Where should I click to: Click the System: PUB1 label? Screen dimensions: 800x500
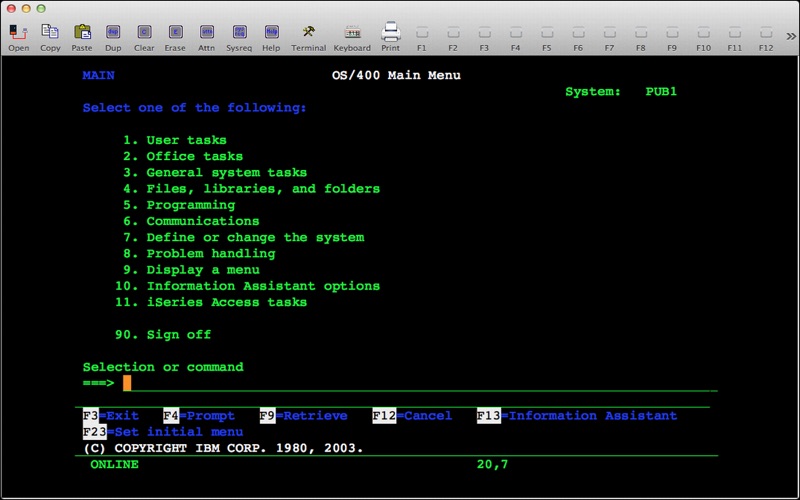[x=621, y=92]
